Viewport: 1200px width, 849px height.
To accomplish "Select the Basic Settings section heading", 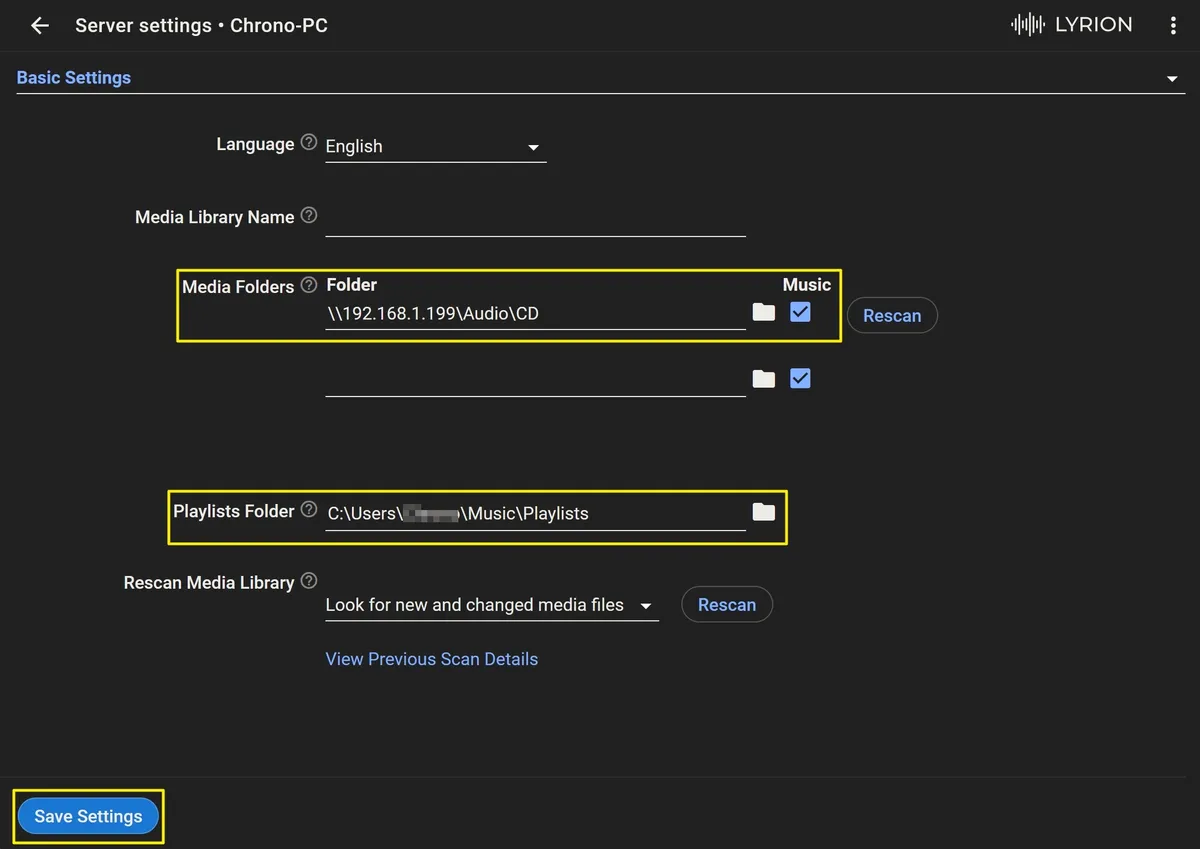I will click(x=74, y=77).
